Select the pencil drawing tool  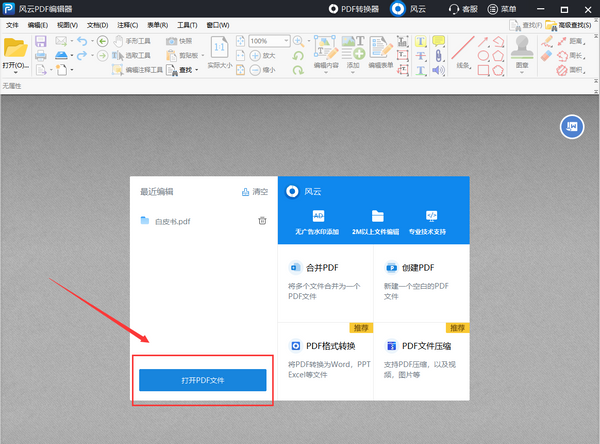point(546,41)
